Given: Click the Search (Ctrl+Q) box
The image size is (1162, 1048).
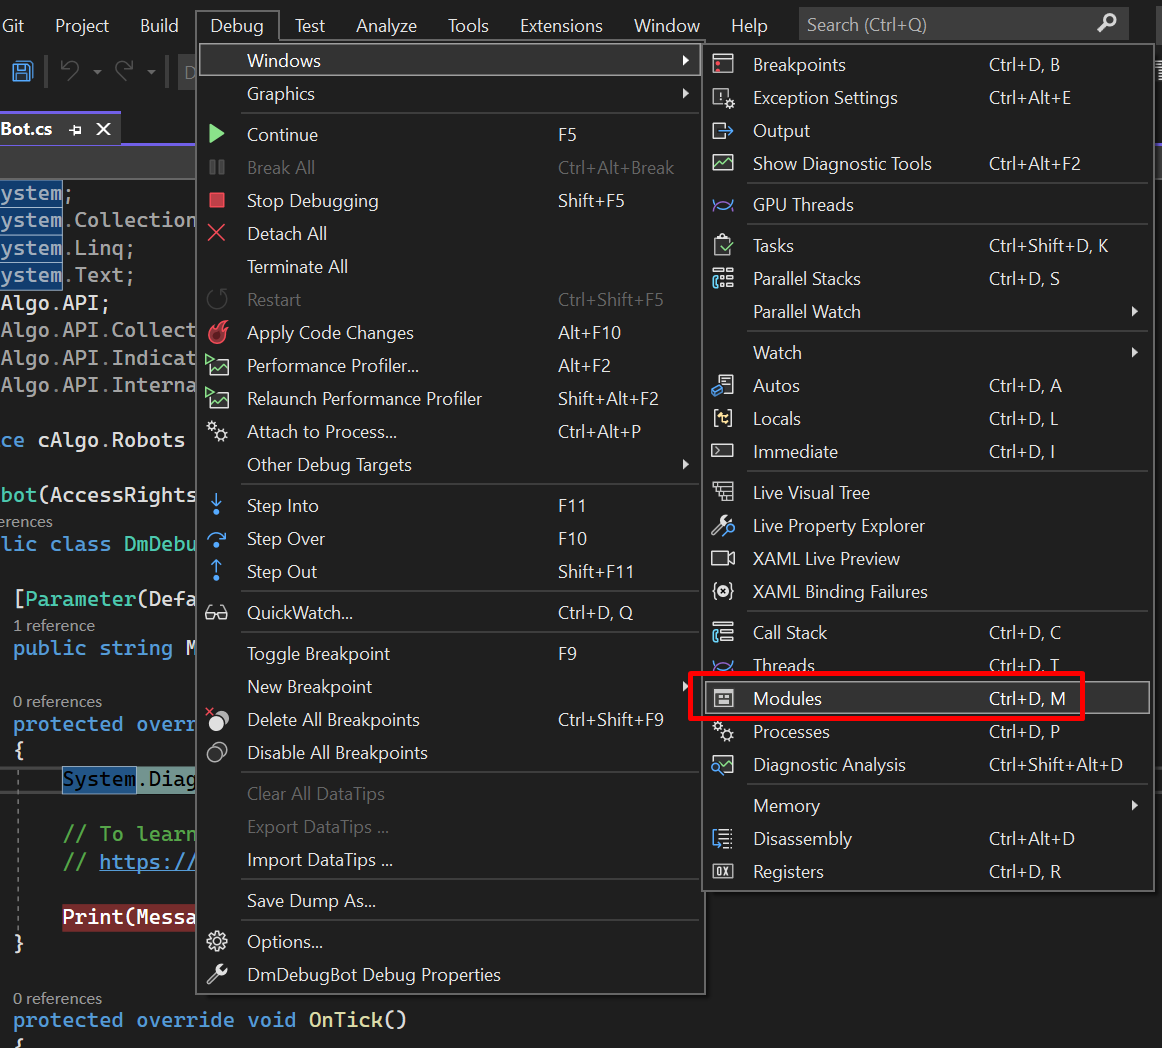Looking at the screenshot, I should click(x=963, y=24).
